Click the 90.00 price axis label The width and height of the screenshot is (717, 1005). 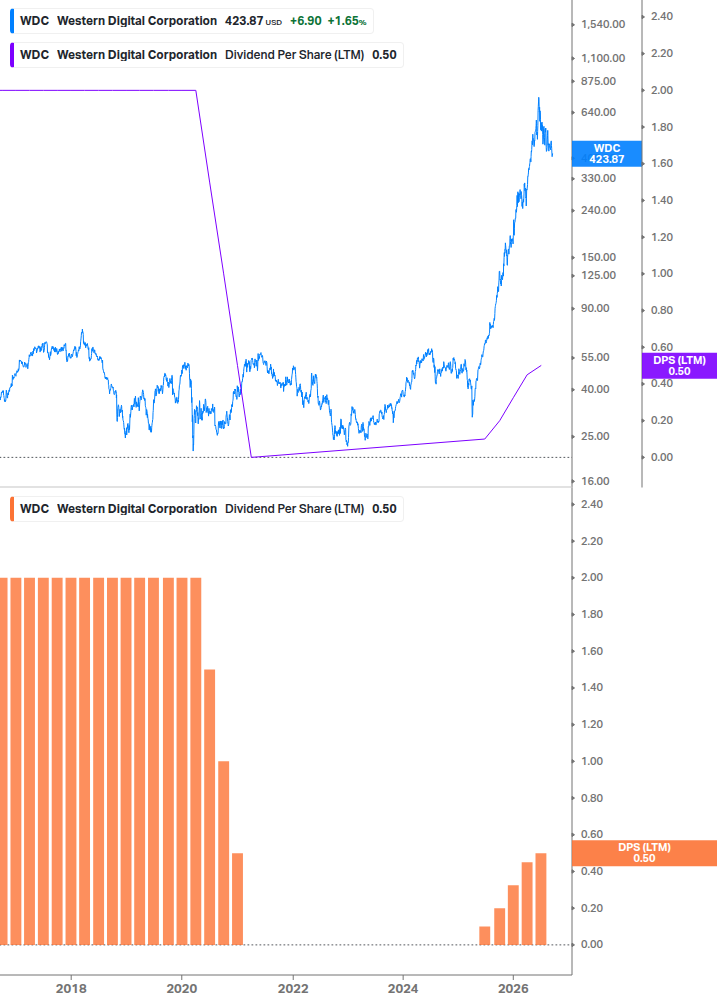595,308
